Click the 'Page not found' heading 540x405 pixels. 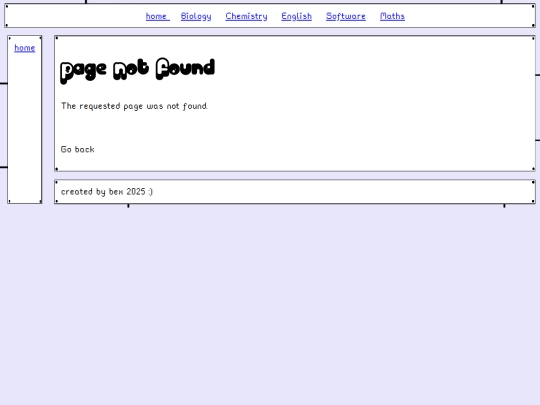[137, 71]
